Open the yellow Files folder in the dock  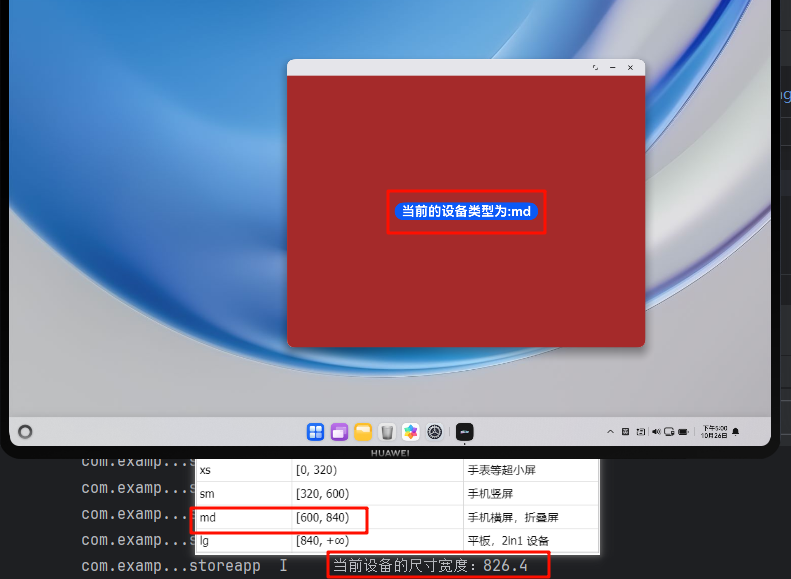[x=363, y=432]
